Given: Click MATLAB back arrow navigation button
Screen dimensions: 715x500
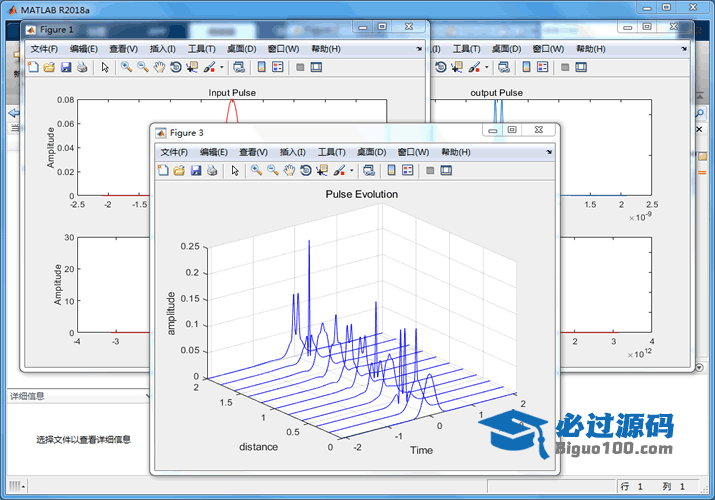Looking at the screenshot, I should [x=14, y=113].
